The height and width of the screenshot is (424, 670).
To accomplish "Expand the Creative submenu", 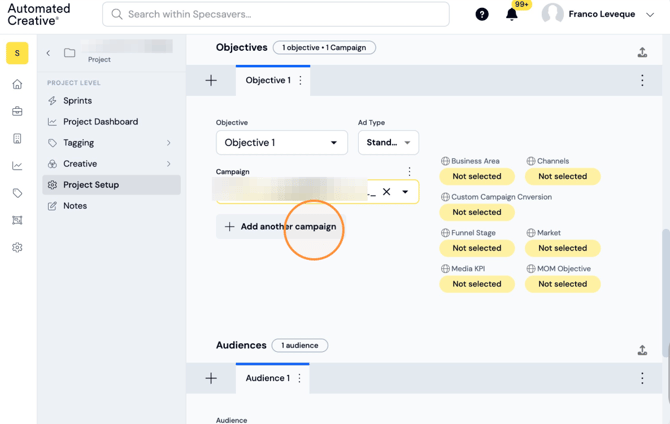I will (169, 164).
